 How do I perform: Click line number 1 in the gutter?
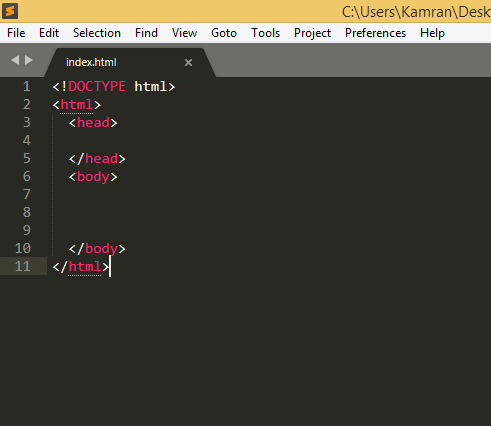(27, 87)
